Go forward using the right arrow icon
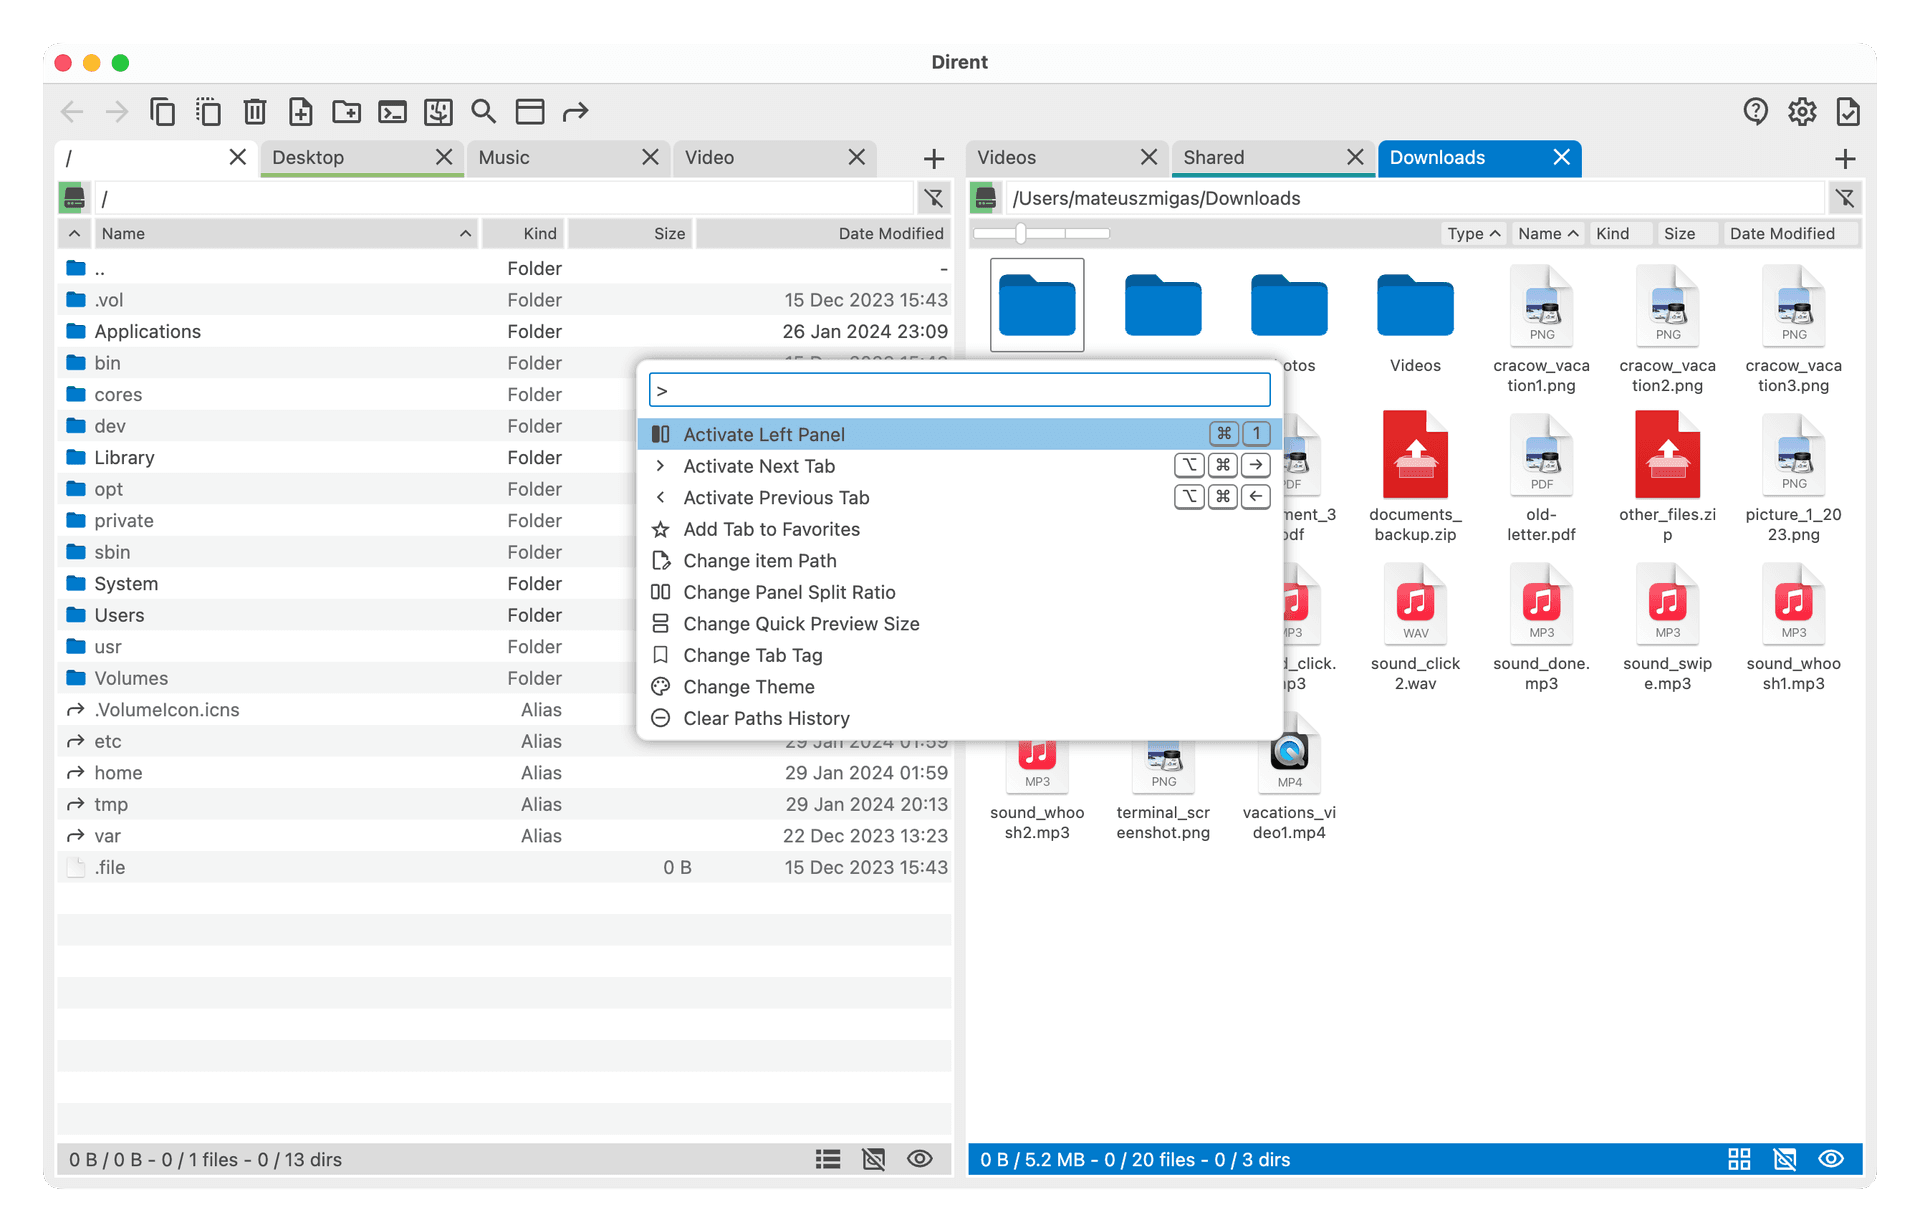The width and height of the screenshot is (1920, 1232). tap(117, 111)
